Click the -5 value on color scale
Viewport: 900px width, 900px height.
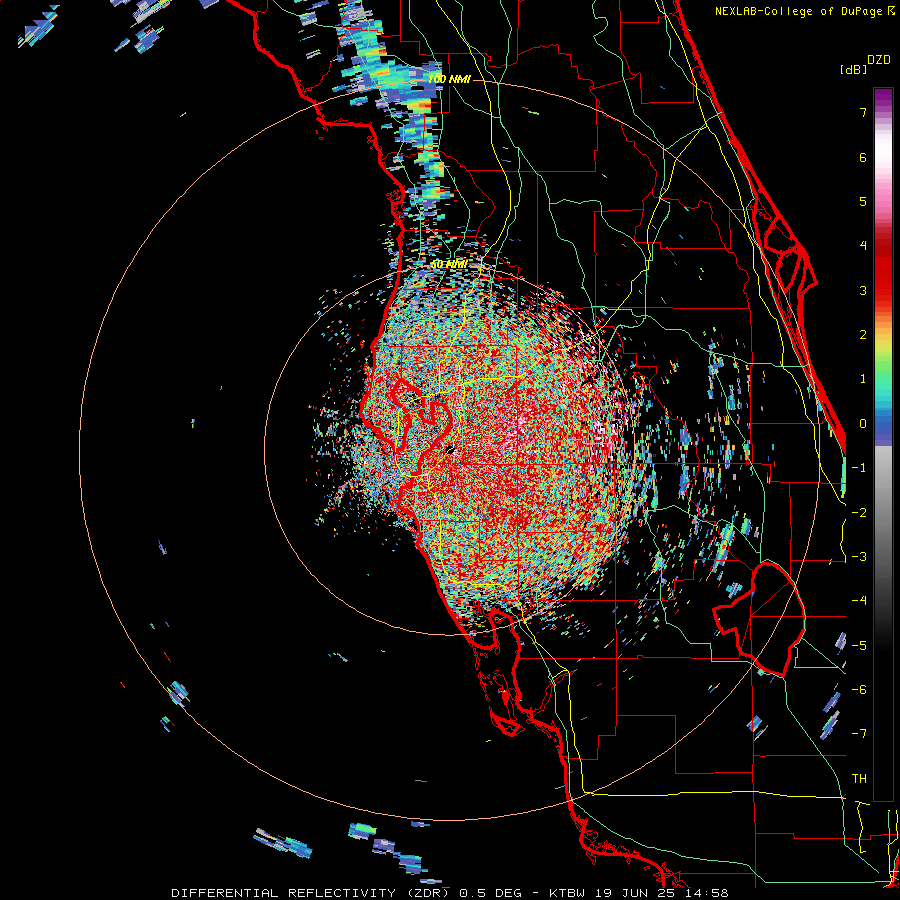(859, 646)
